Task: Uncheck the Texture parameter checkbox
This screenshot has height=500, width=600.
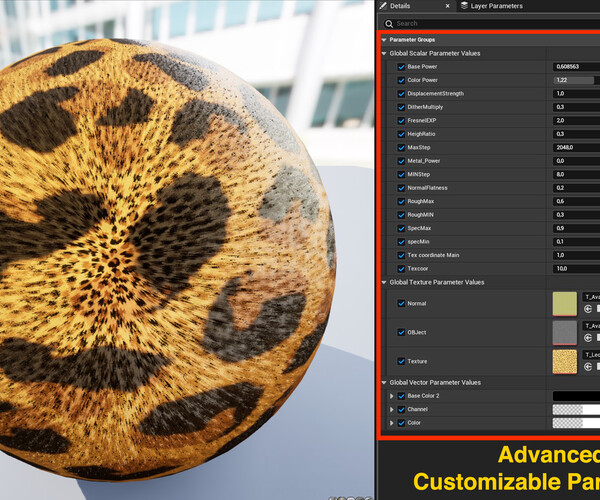Action: [x=401, y=361]
